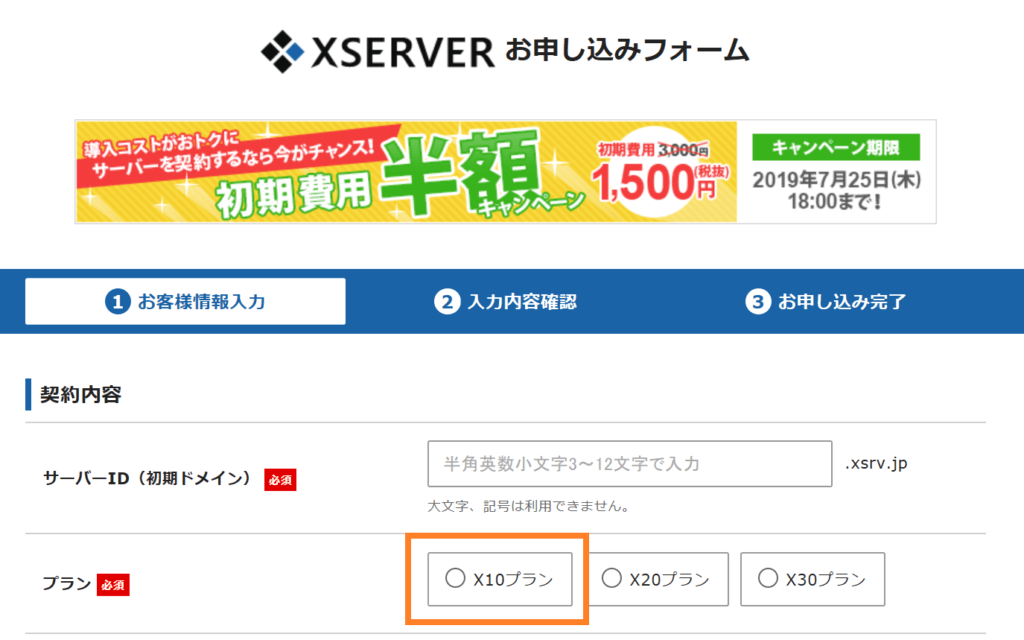Select step 1 お客様情報入力 tab
1024x640 pixels.
tap(185, 301)
